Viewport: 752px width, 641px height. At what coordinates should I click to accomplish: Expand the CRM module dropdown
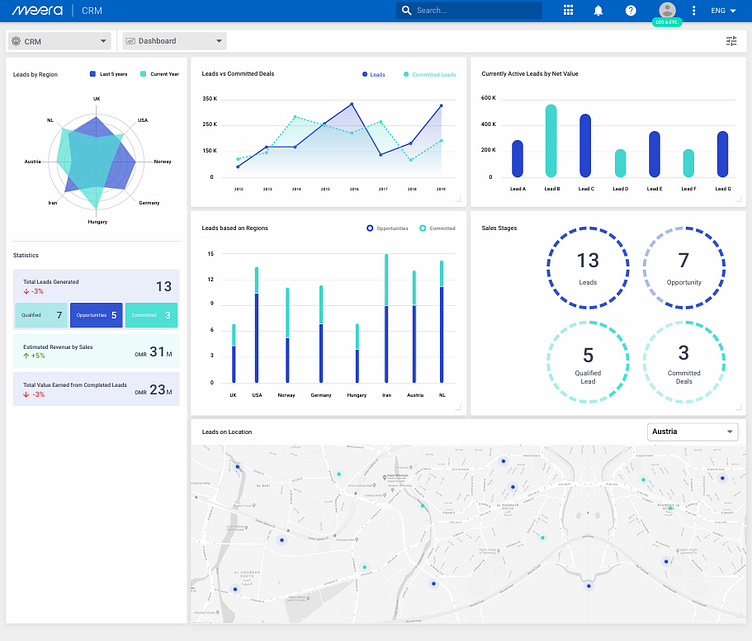tap(60, 41)
